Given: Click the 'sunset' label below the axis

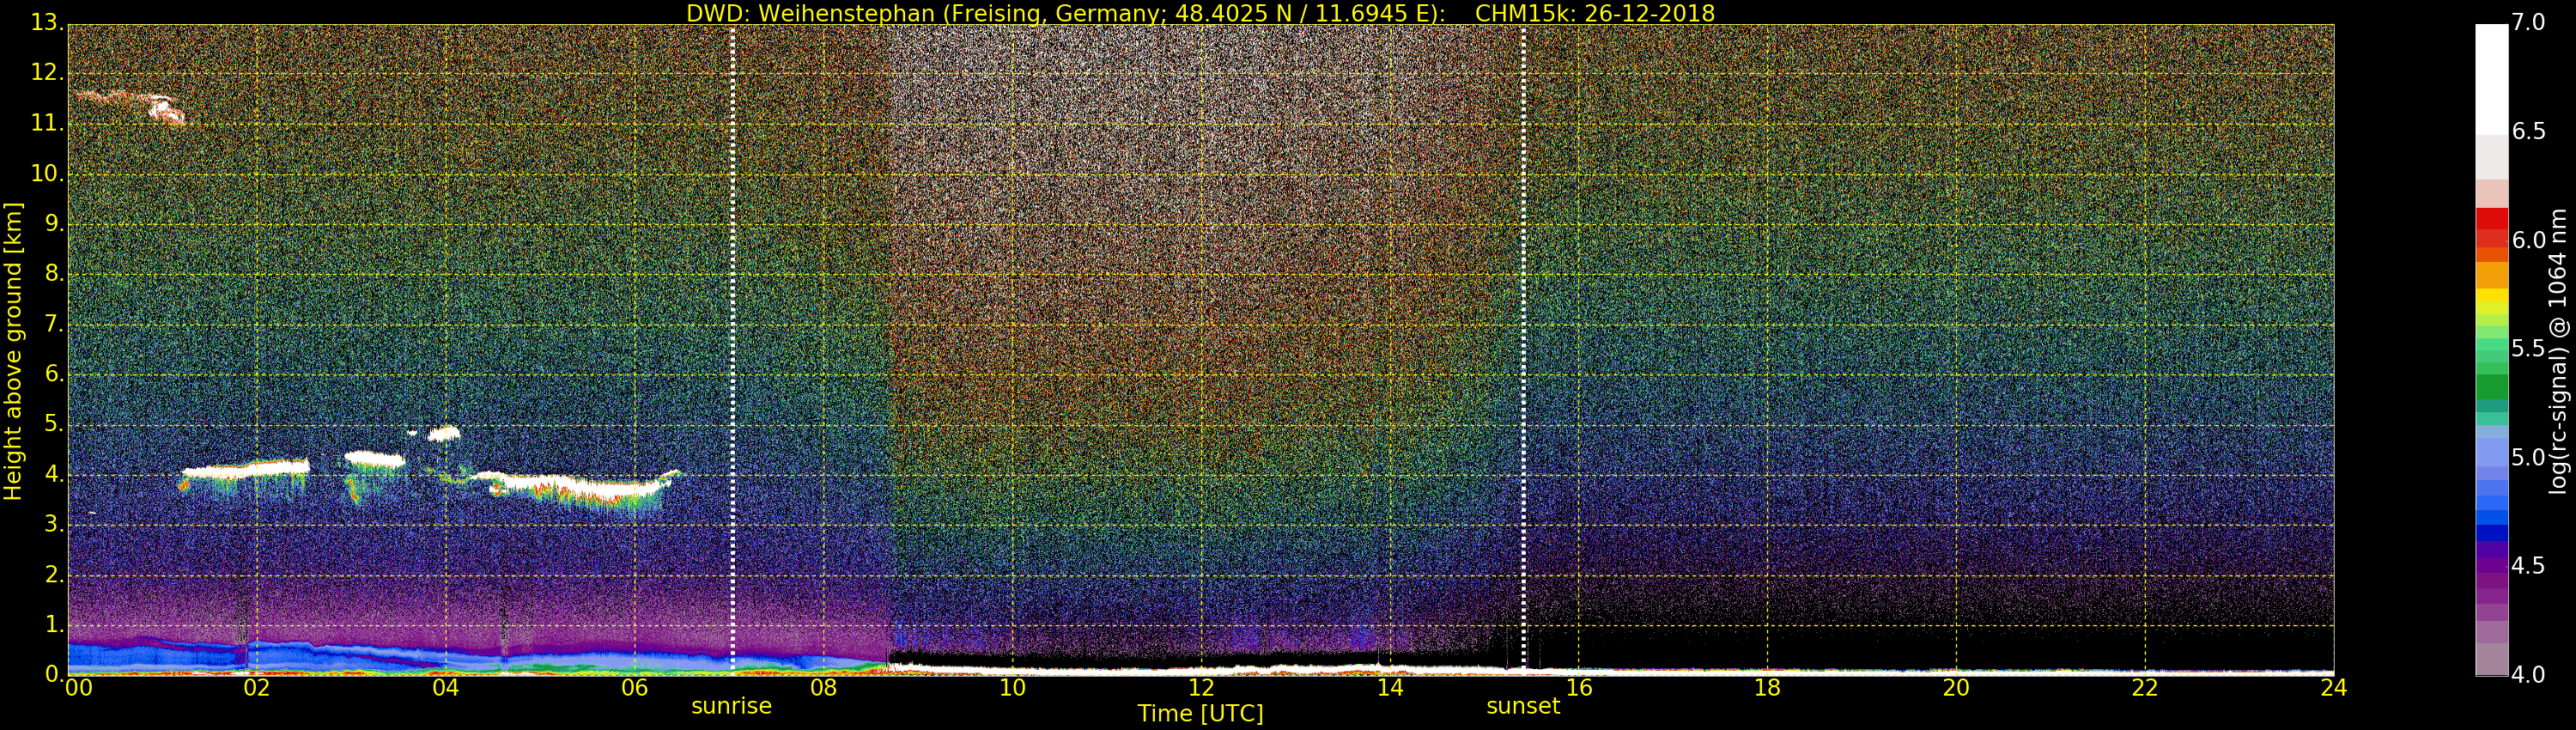Looking at the screenshot, I should pyautogui.click(x=1522, y=706).
